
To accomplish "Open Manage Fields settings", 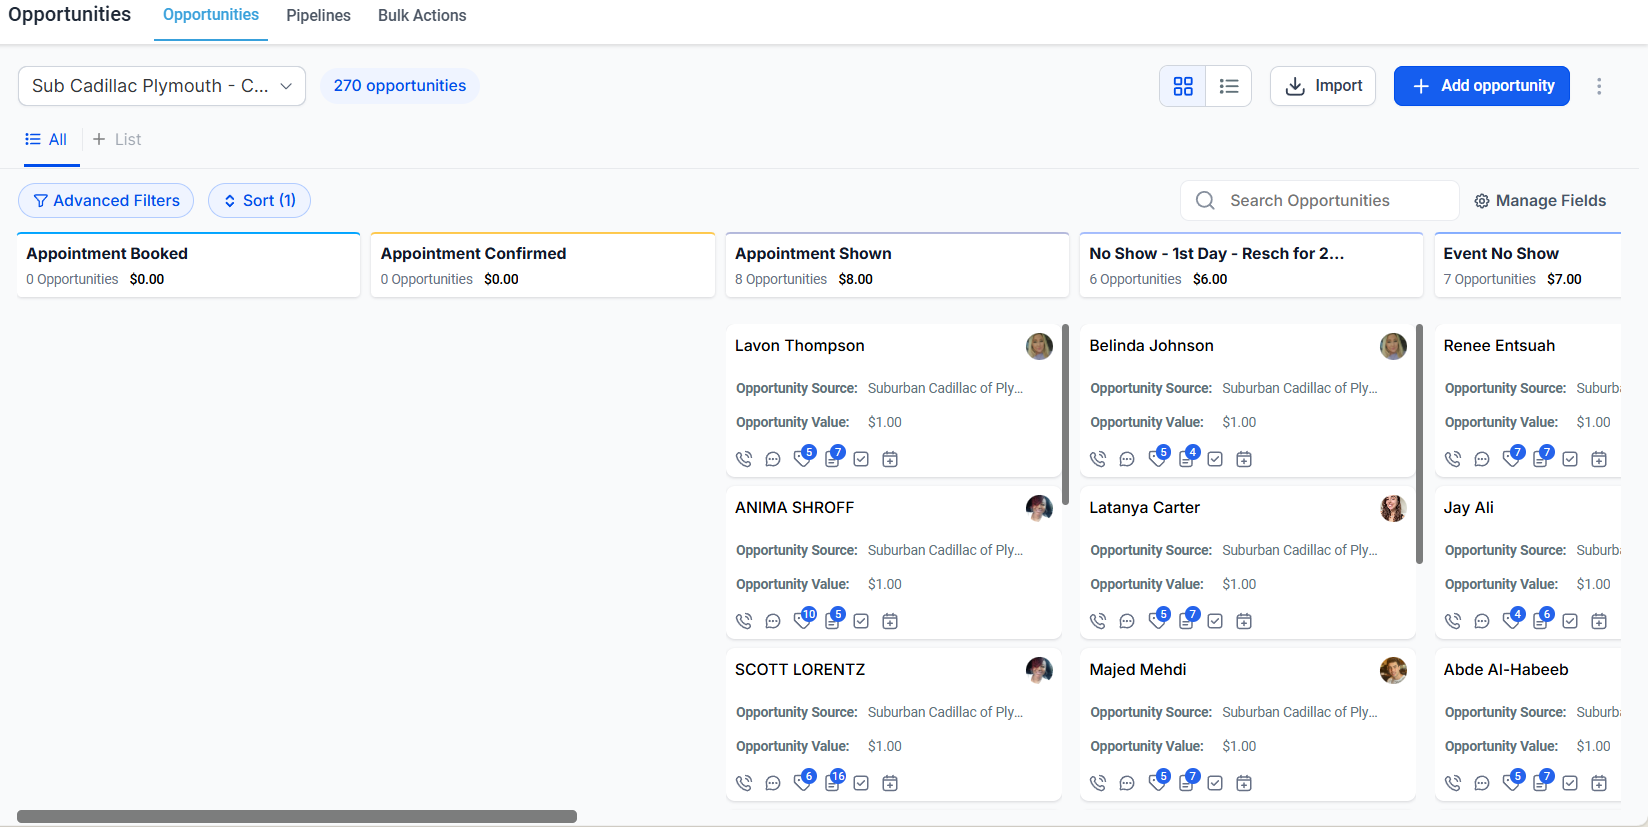I will 1540,200.
